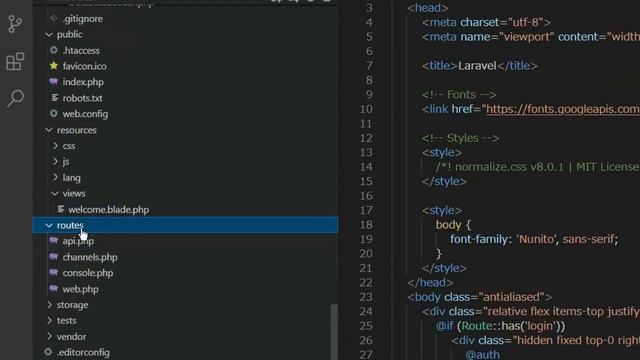640x360 pixels.
Task: Select the routes folder label
Action: pyautogui.click(x=70, y=225)
